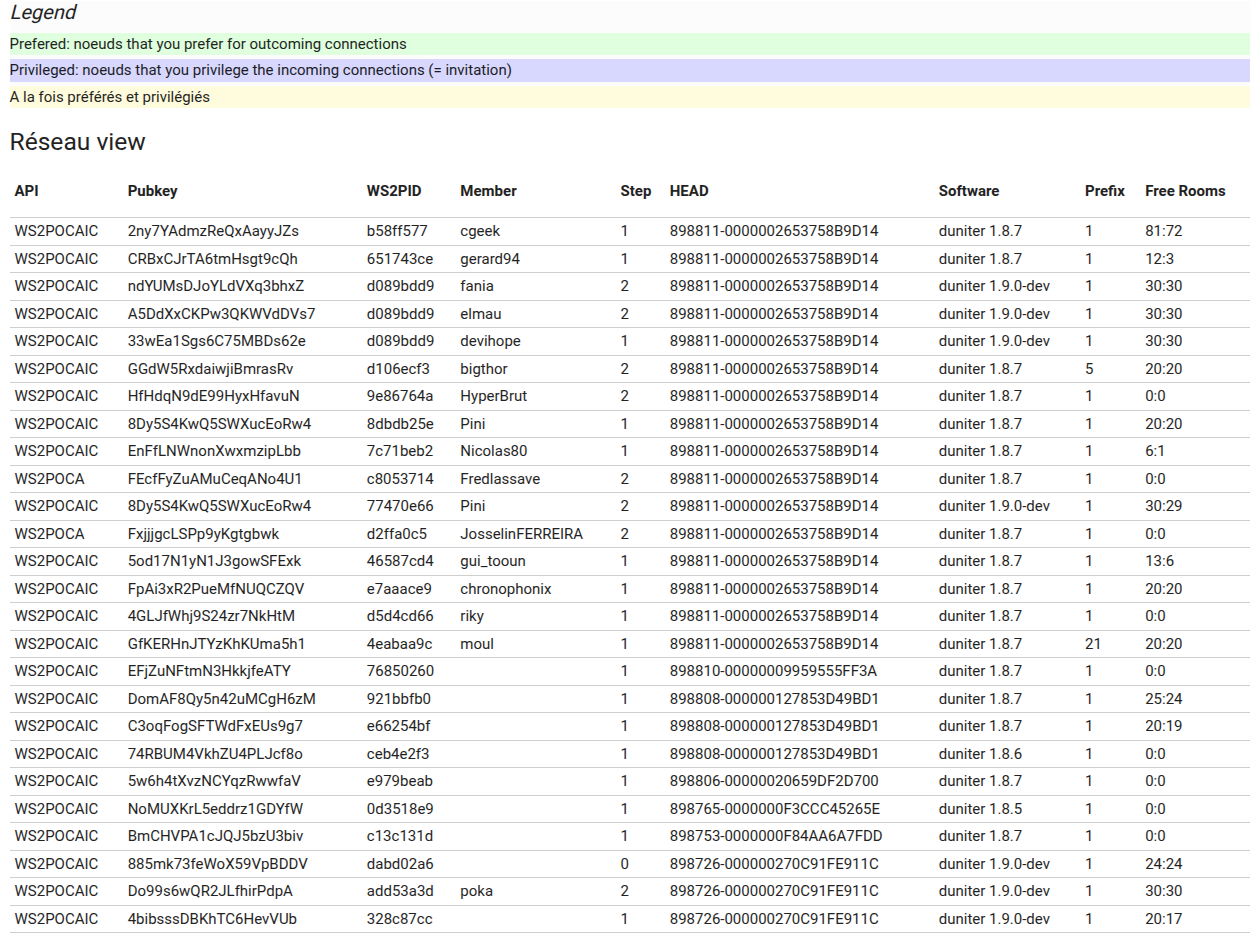Click the Free Rooms column header
Image resolution: width=1258 pixels, height=937 pixels.
click(1184, 191)
